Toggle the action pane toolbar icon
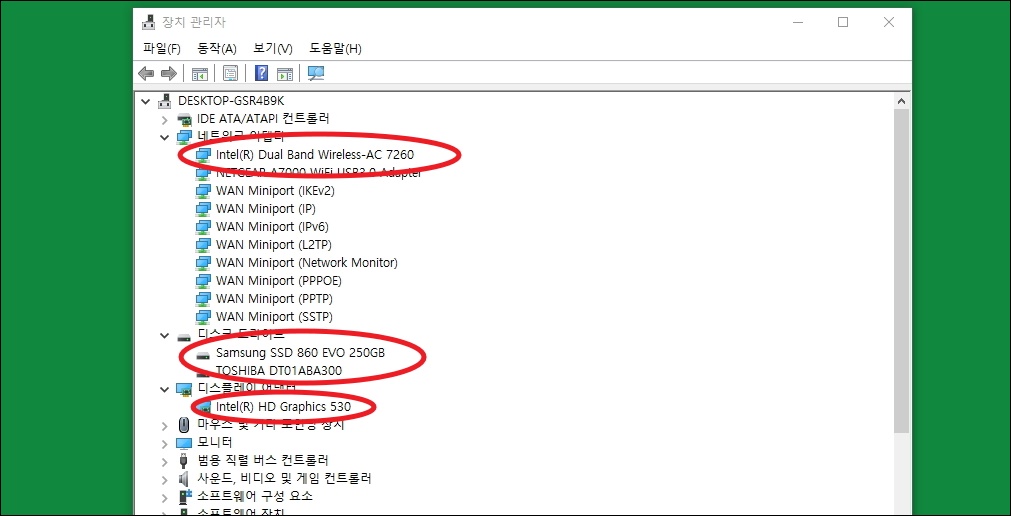This screenshot has width=1011, height=516. 284,74
